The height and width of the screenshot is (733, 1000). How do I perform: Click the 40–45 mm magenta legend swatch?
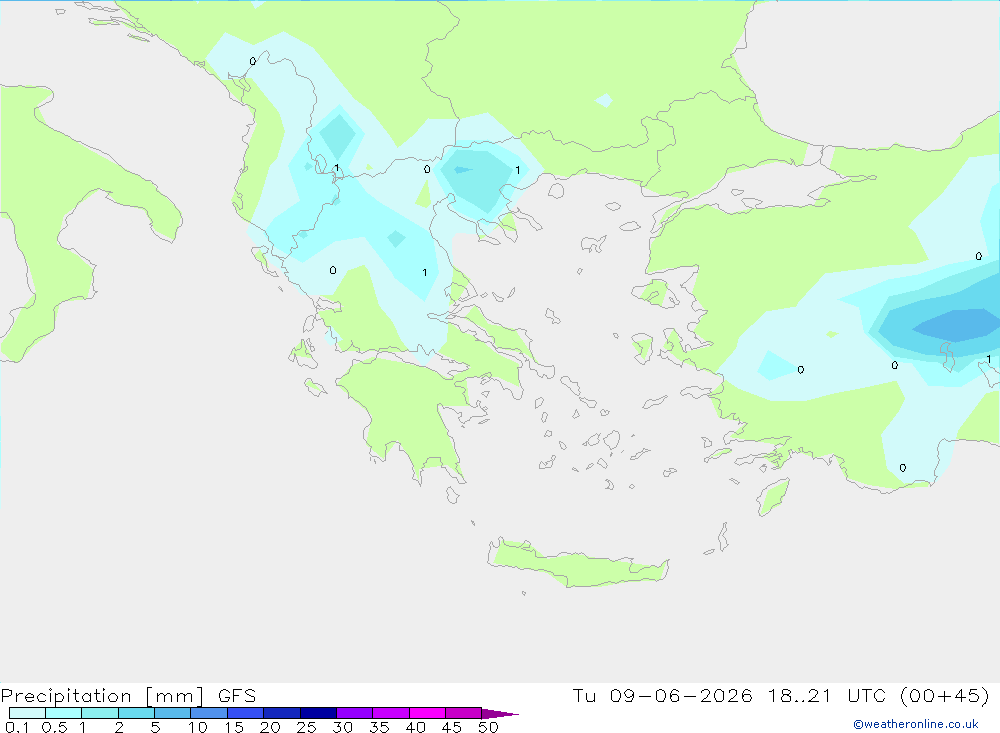coord(427,713)
